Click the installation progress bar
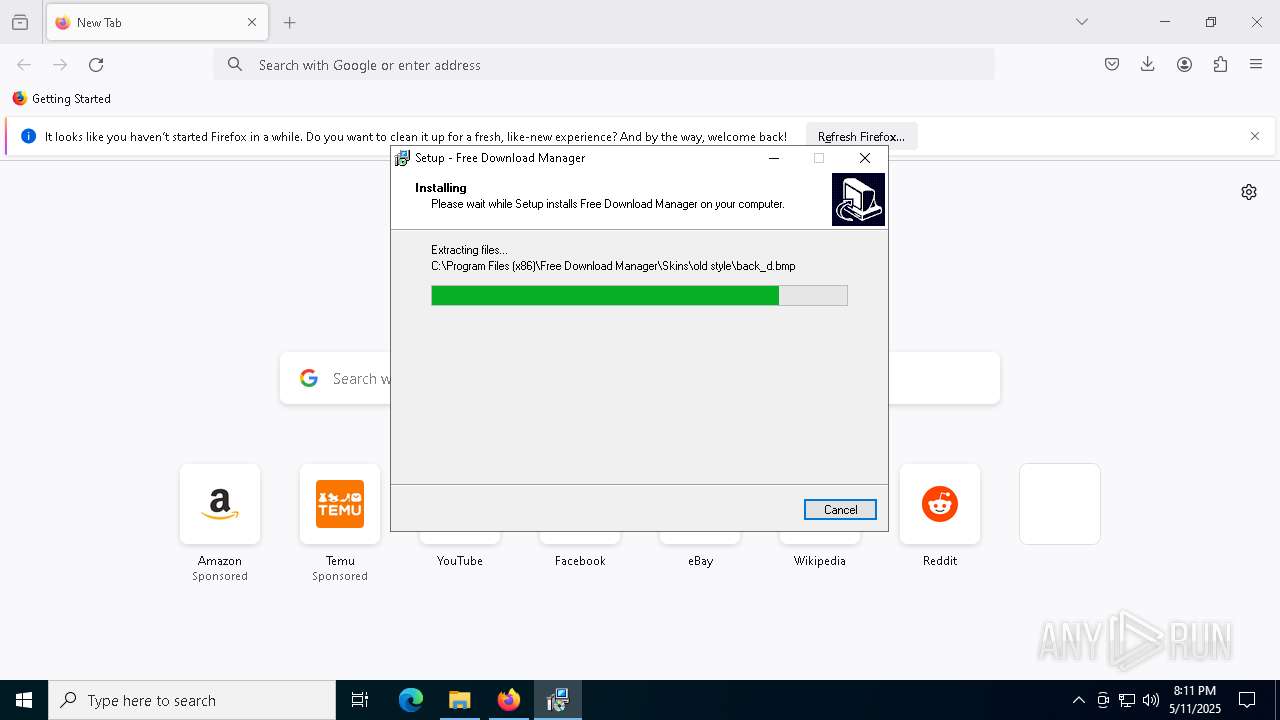Screen dimensions: 1280x720 pyautogui.click(x=639, y=295)
